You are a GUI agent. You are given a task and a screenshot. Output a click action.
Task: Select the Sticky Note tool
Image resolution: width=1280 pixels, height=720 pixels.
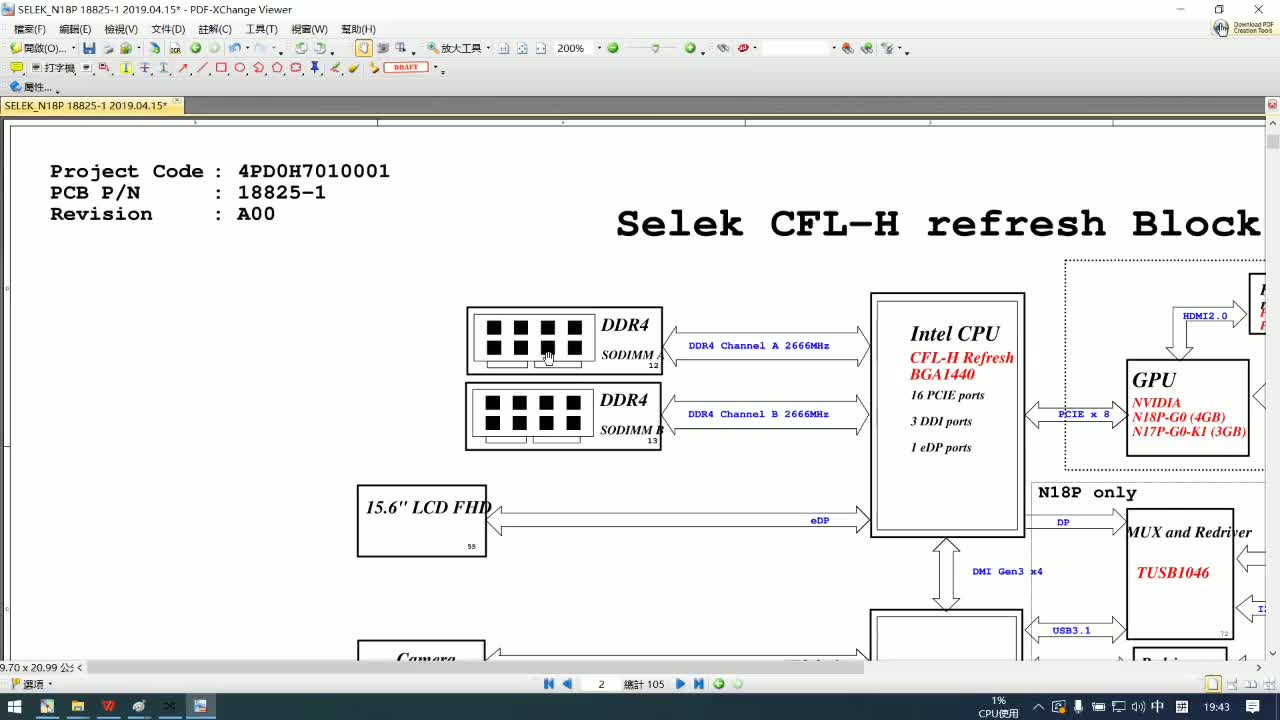click(16, 68)
